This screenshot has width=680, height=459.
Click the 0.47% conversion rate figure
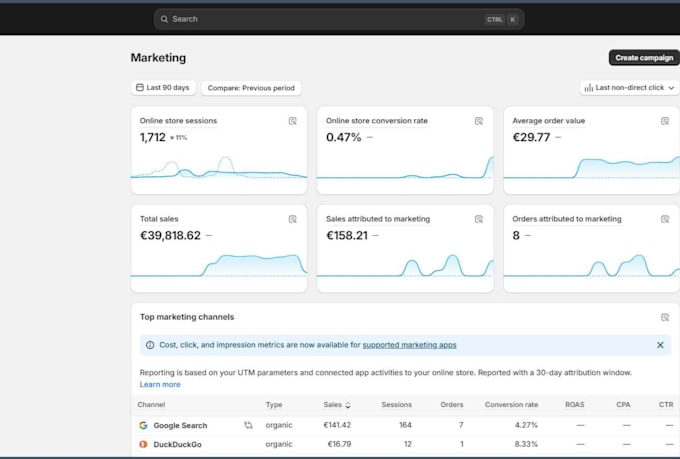click(x=343, y=137)
